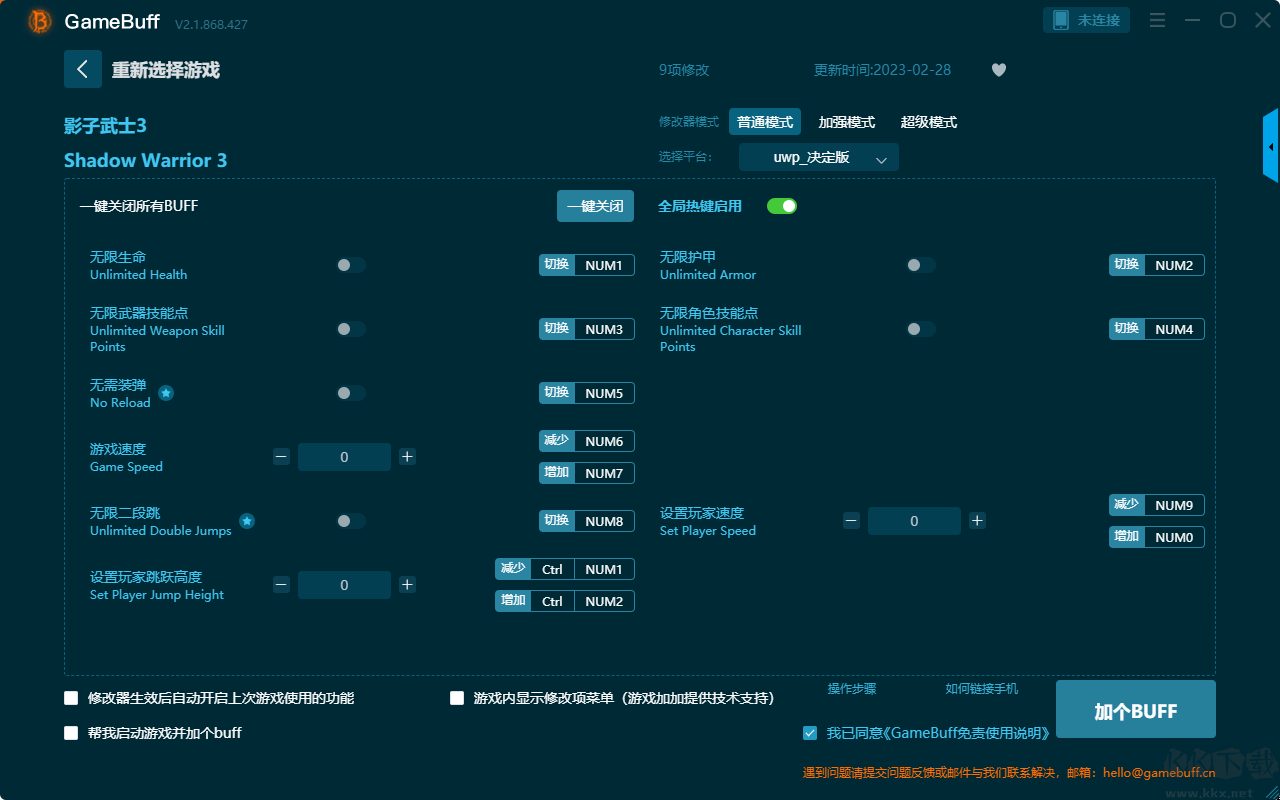
Task: Turn off the global hotkey toggle
Action: tap(781, 206)
